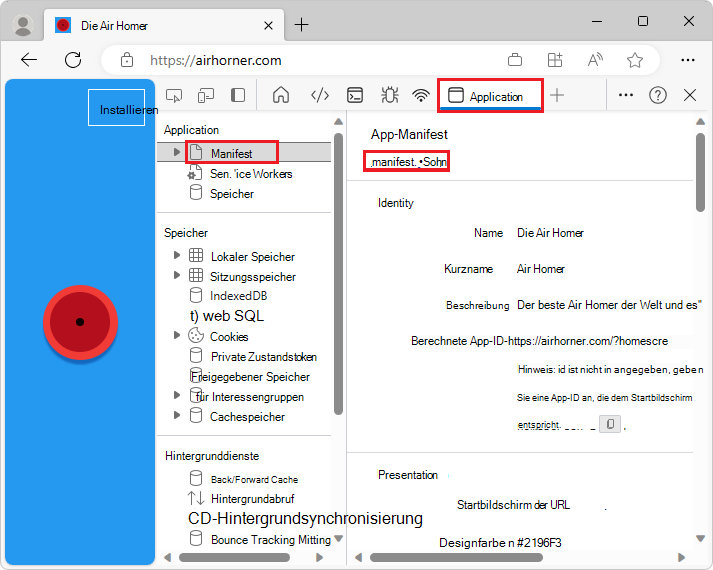Screen dimensions: 713x570
Task: Click app available install icon
Action: [x=555, y=60]
